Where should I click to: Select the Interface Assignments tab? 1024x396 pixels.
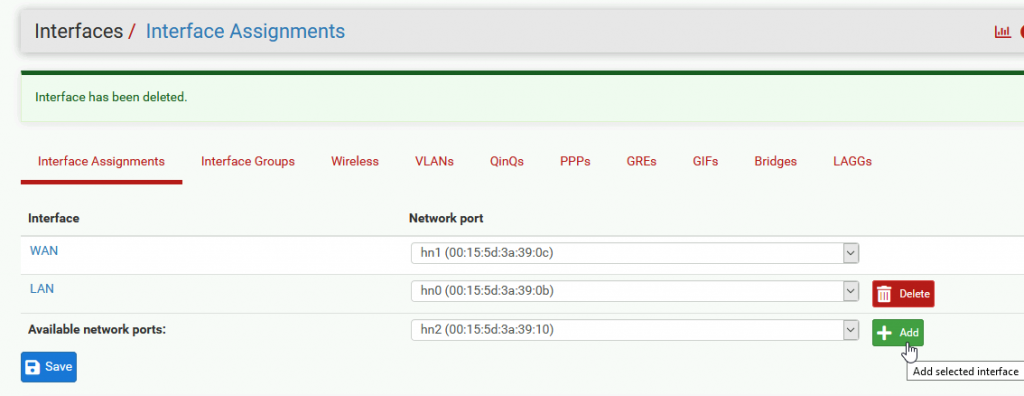tap(101, 161)
